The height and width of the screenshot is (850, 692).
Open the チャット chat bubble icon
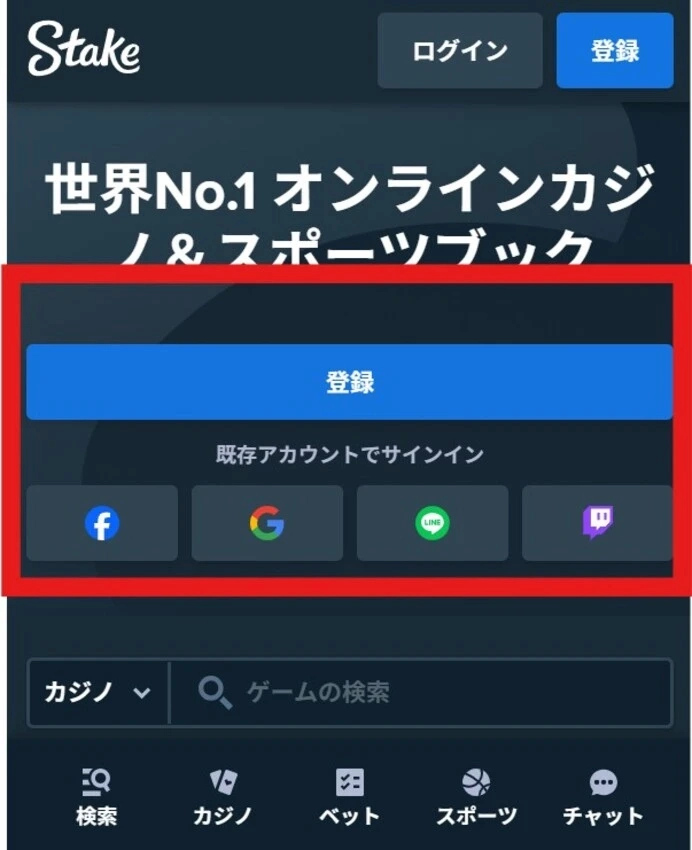coord(603,782)
